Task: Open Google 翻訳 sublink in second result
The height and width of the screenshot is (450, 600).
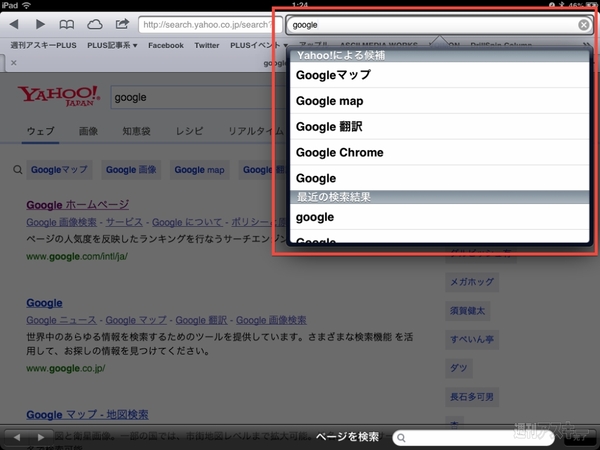Action: (x=201, y=320)
